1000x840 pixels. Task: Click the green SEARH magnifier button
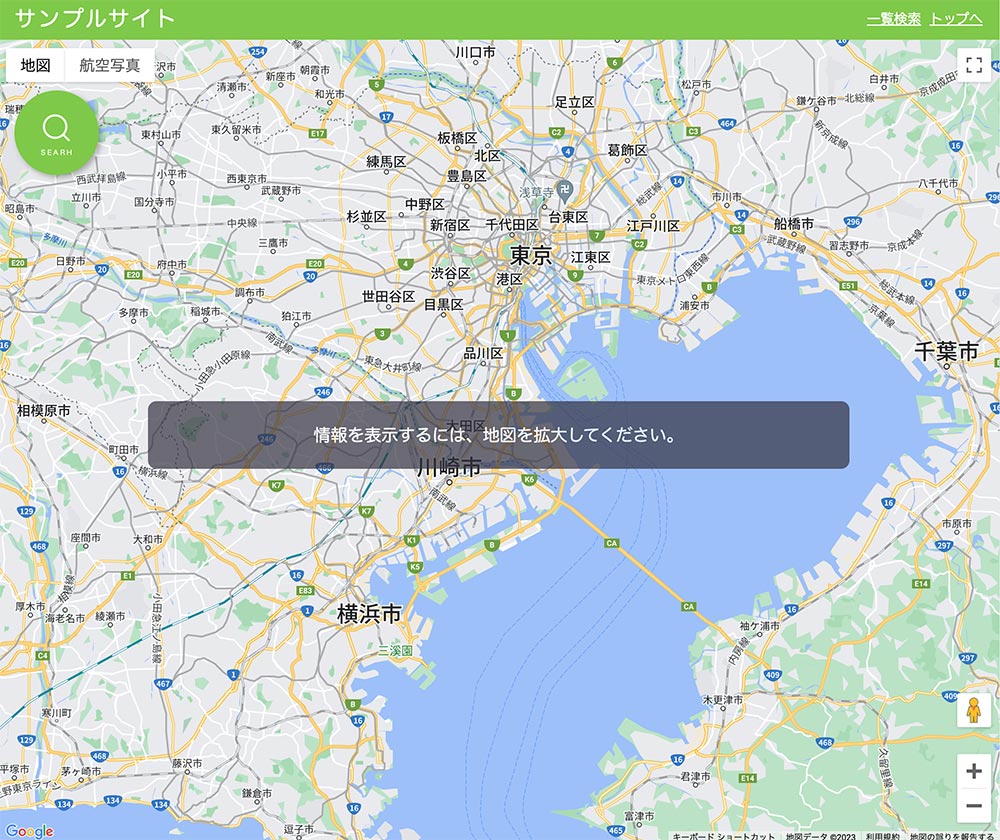[x=57, y=133]
